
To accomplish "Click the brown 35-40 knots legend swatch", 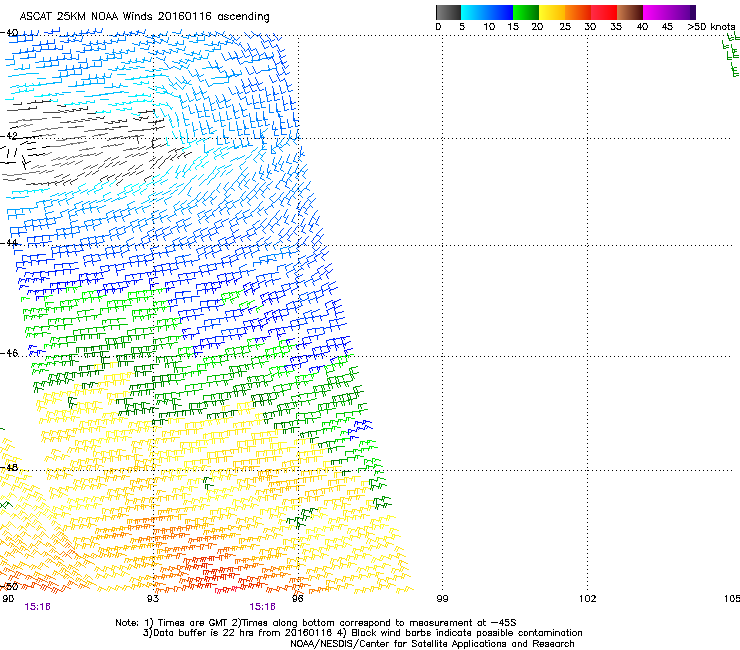I will pos(630,12).
